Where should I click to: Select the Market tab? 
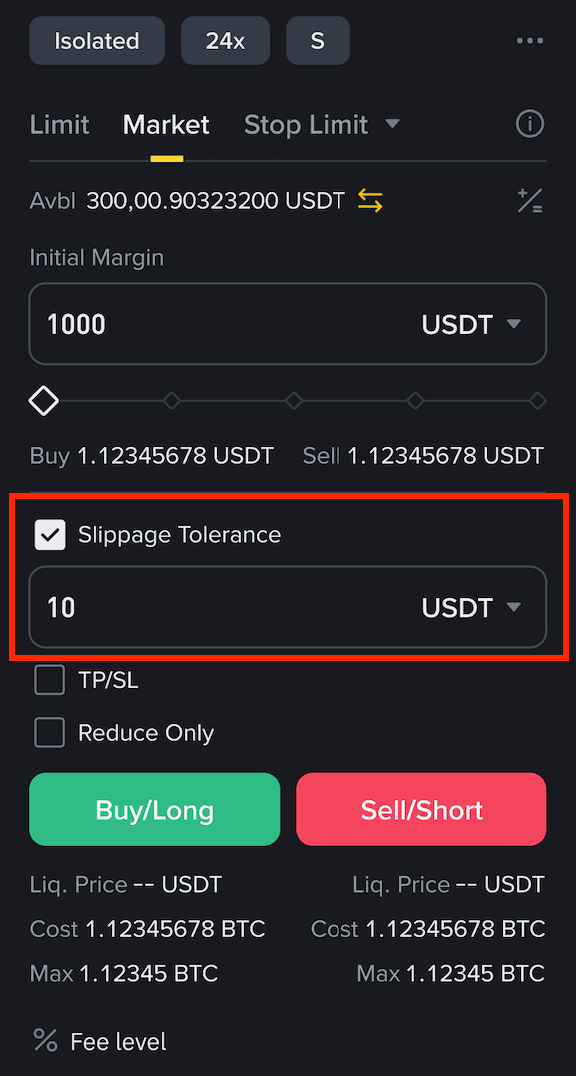166,125
